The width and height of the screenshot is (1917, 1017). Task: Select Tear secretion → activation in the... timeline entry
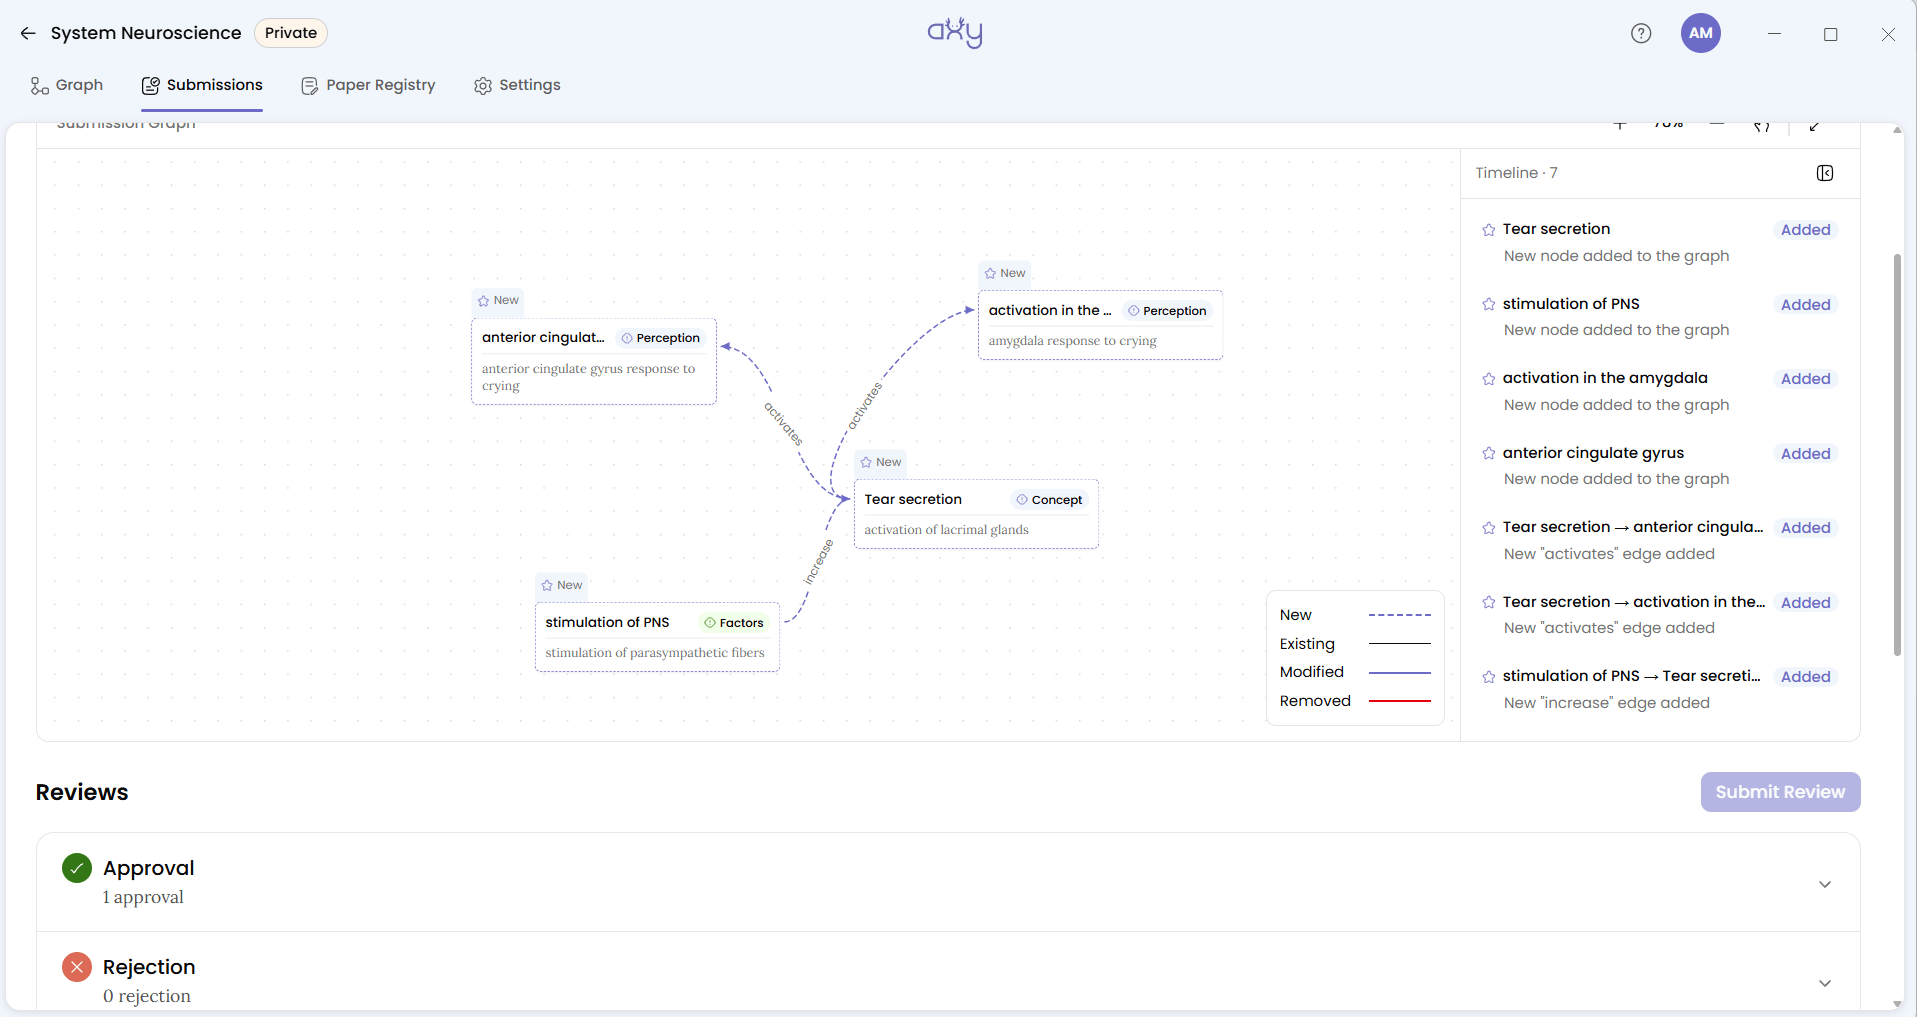pyautogui.click(x=1660, y=615)
